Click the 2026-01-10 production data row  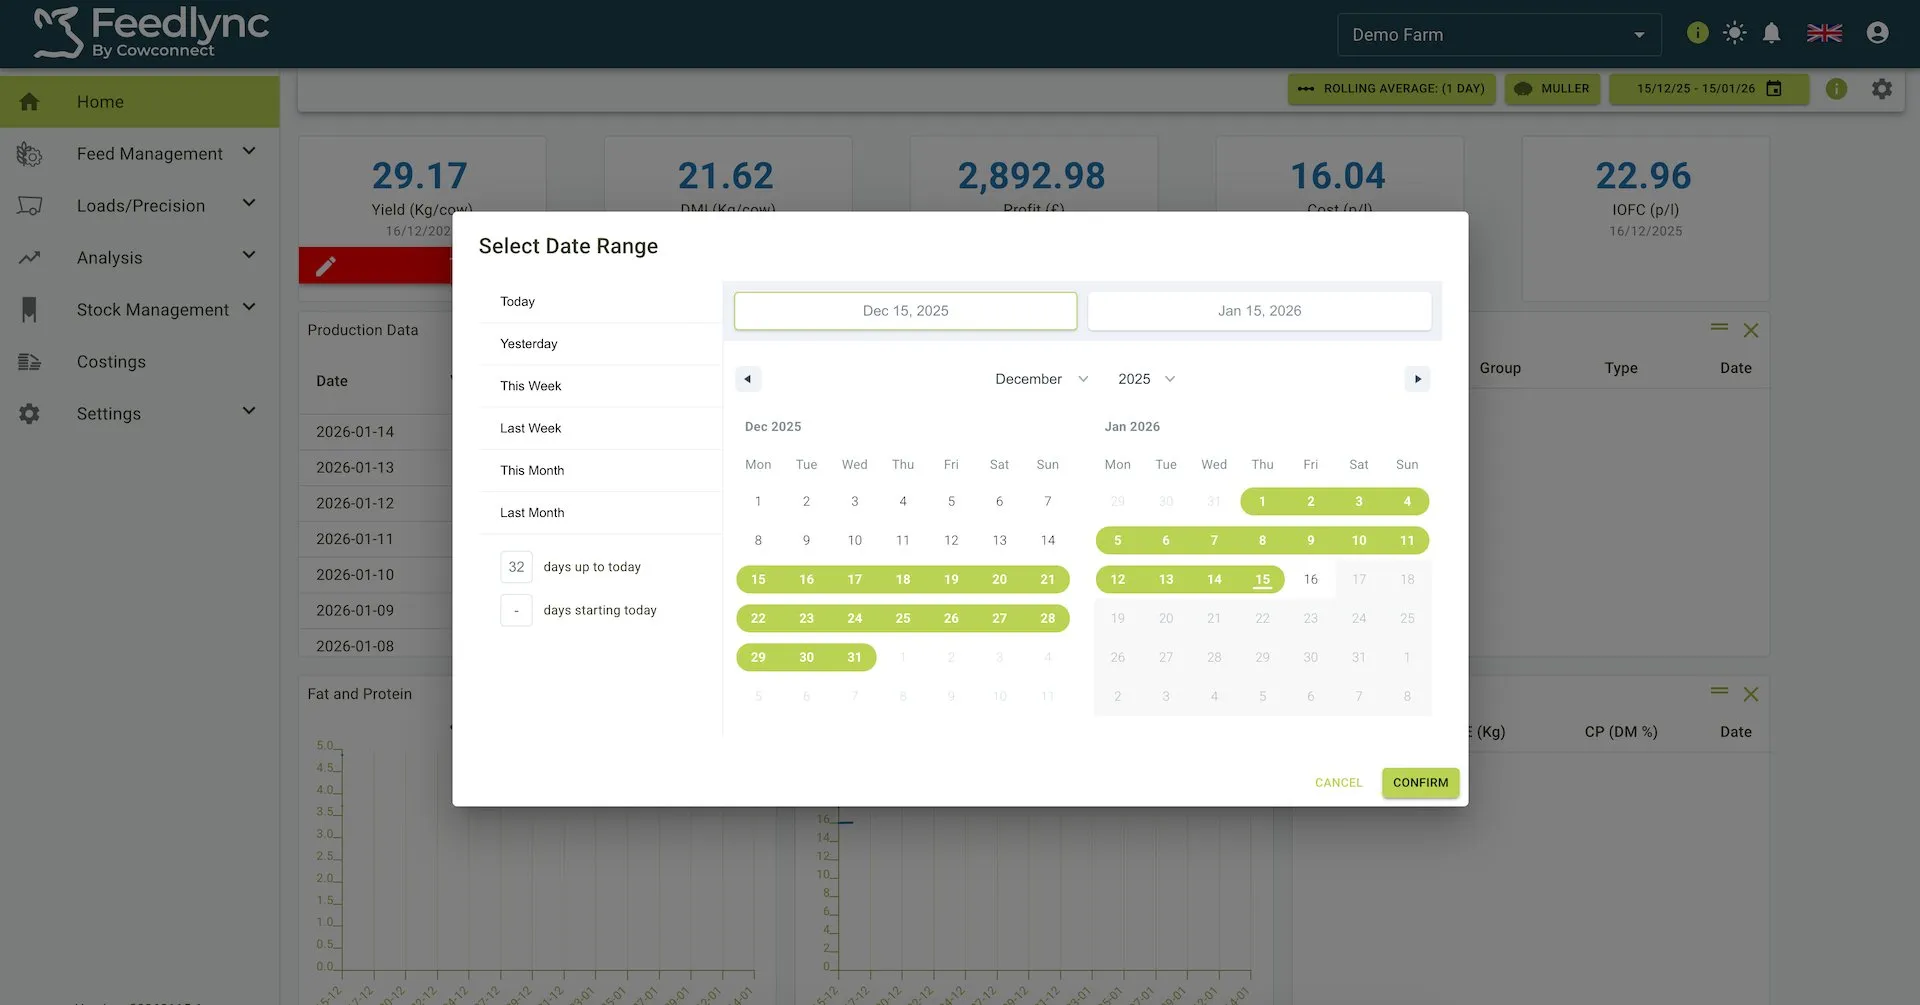pos(376,575)
